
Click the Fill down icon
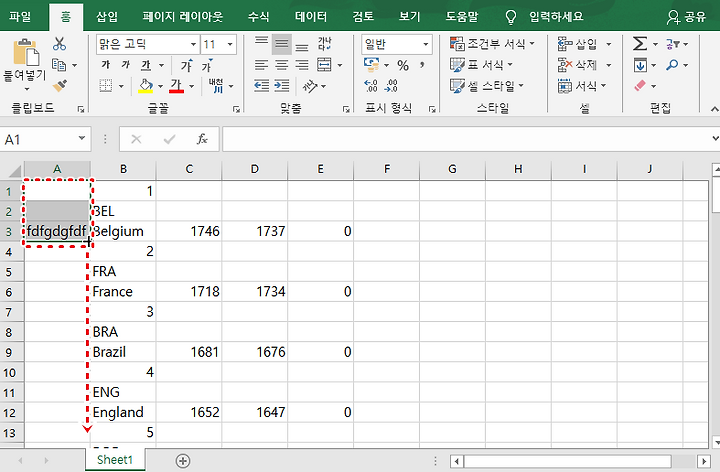(640, 65)
